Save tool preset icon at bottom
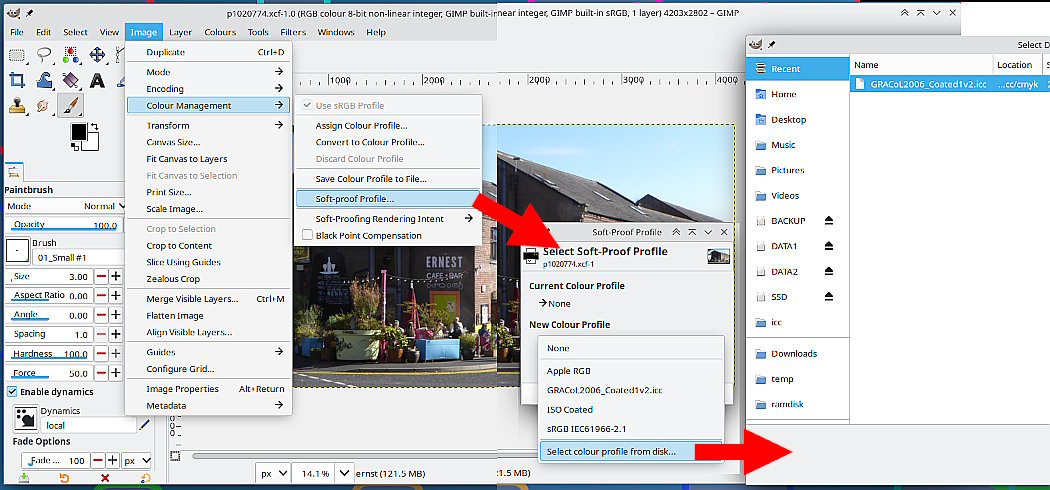 (24, 478)
